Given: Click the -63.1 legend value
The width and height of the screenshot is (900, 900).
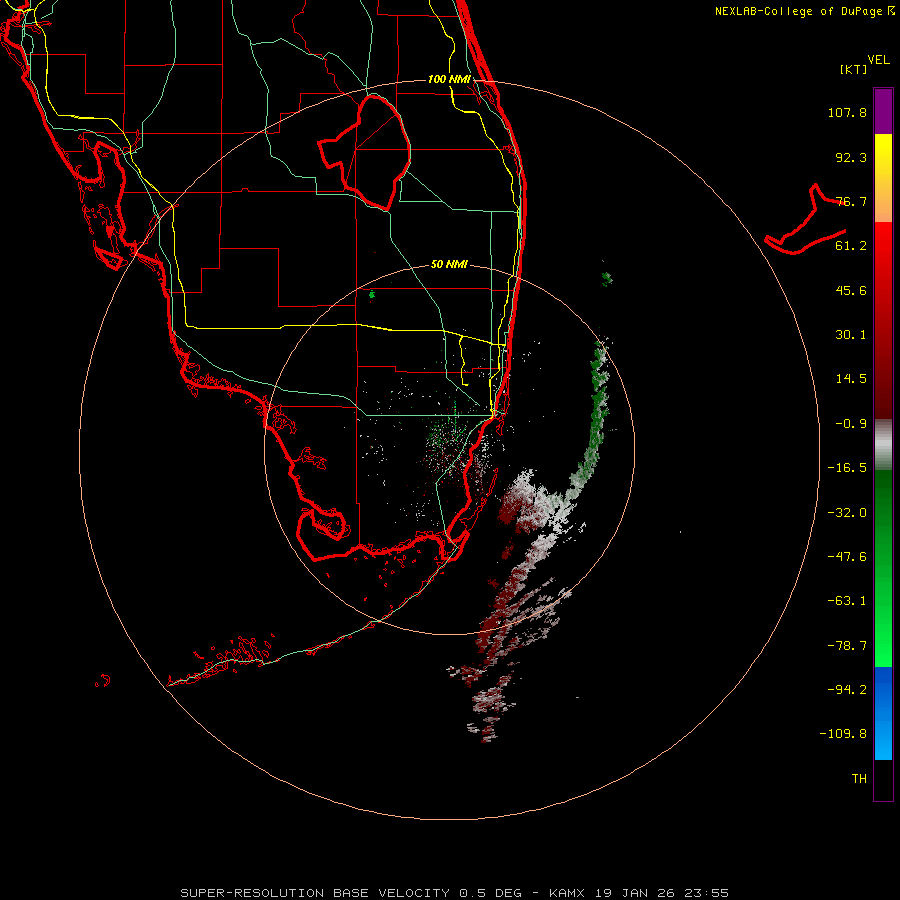Looking at the screenshot, I should [x=847, y=601].
